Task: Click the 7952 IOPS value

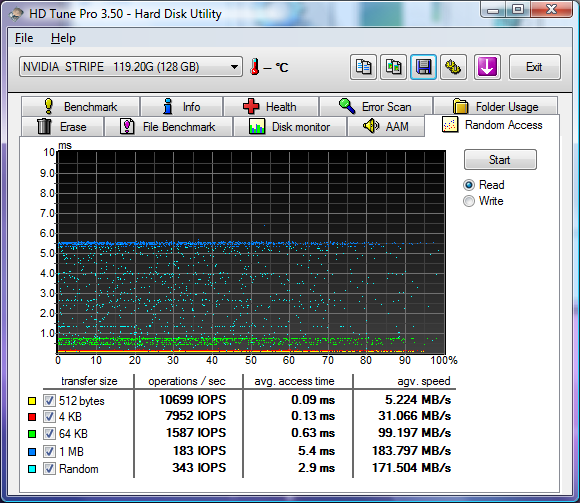Action: (x=196, y=416)
